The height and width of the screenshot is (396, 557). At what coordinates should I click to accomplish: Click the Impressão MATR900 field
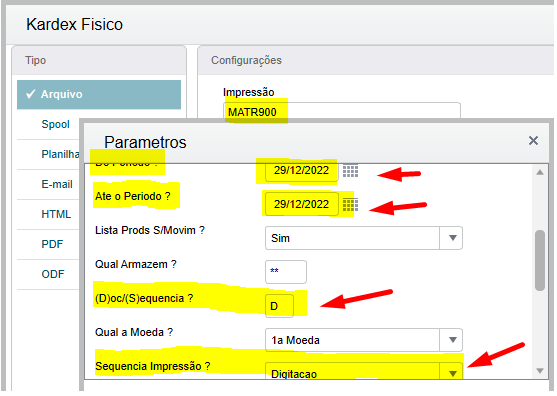[342, 112]
